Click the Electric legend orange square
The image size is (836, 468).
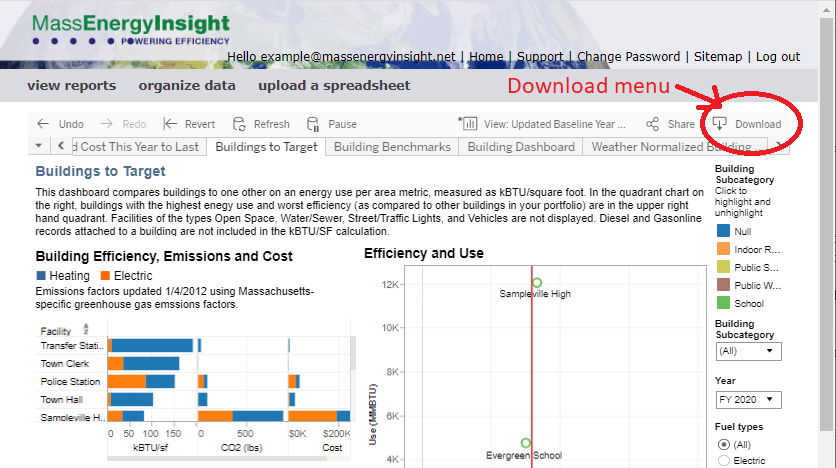click(105, 276)
